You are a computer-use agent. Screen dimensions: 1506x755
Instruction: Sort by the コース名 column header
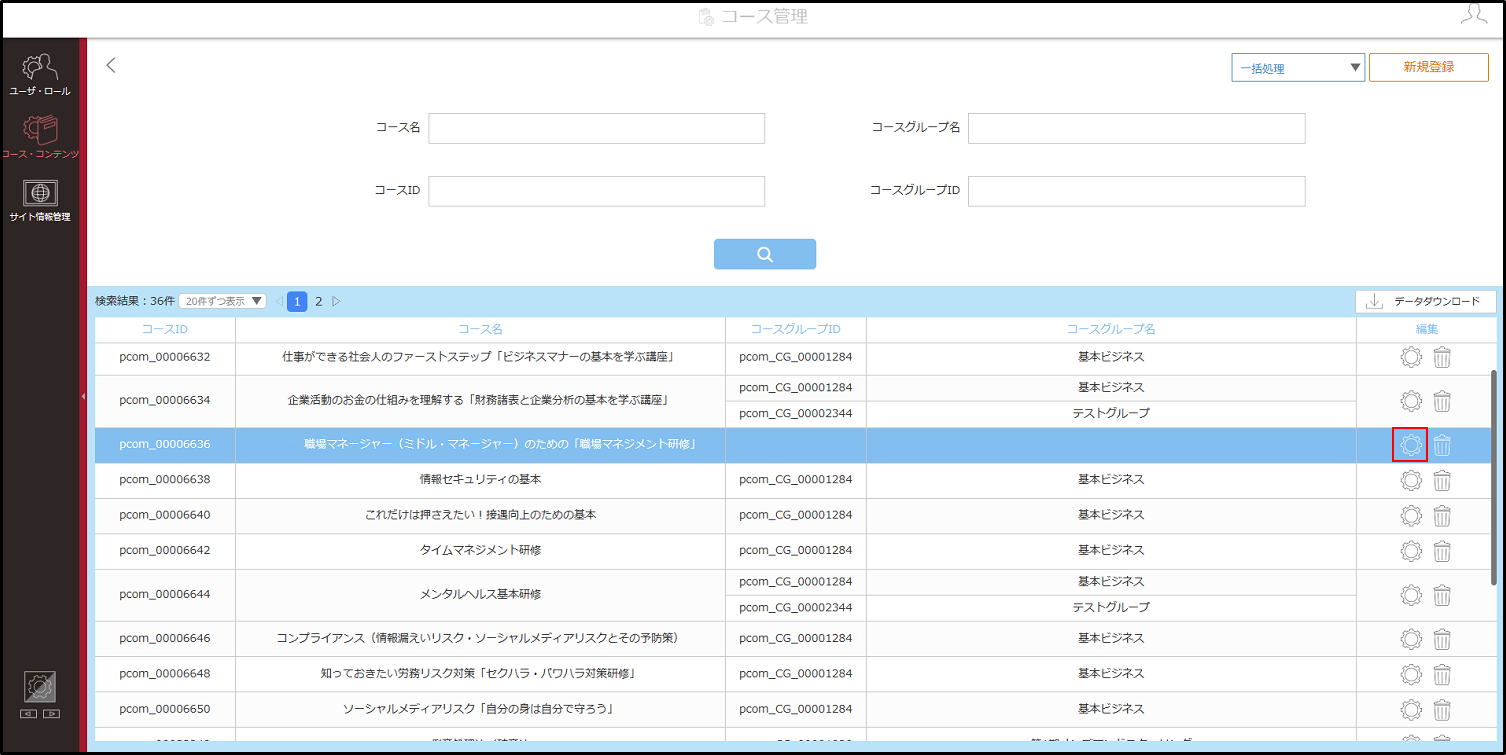tap(480, 329)
